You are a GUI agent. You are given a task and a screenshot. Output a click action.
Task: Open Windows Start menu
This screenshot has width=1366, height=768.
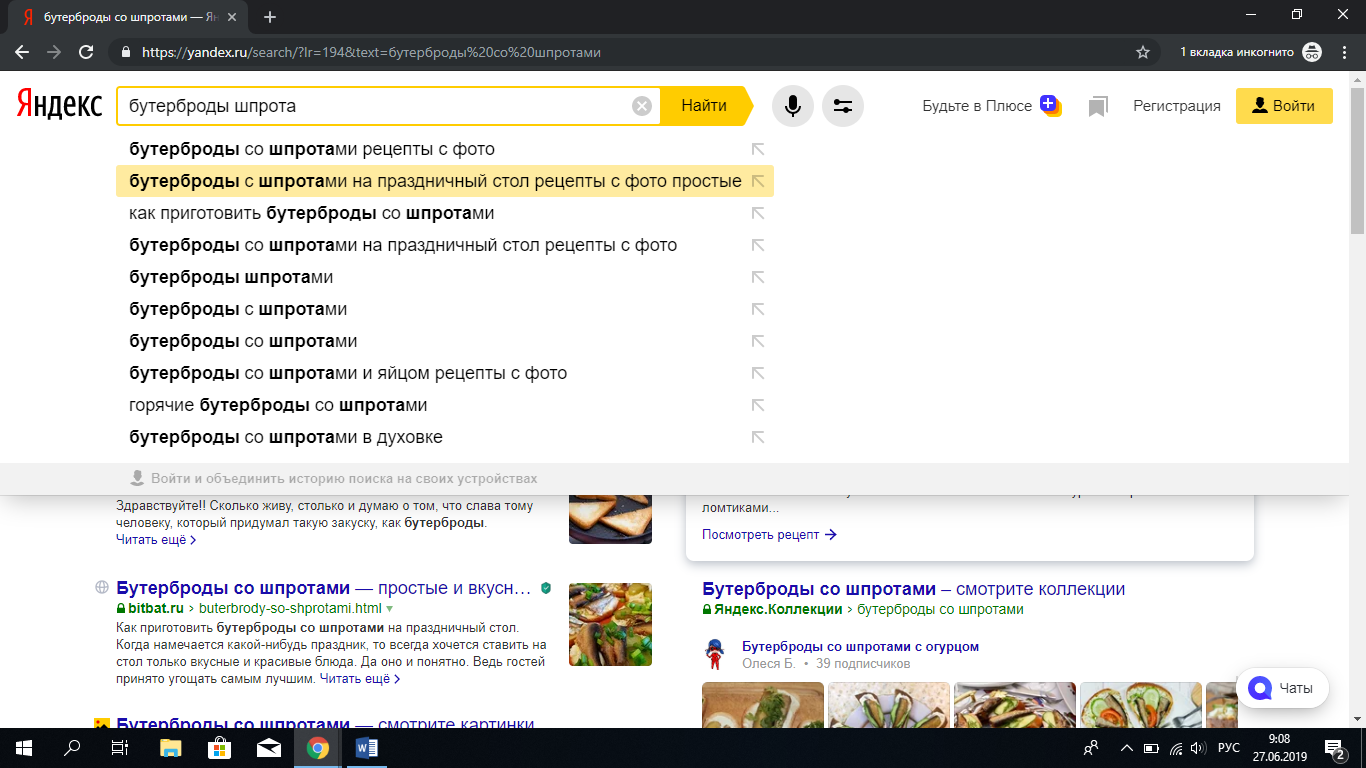(23, 748)
